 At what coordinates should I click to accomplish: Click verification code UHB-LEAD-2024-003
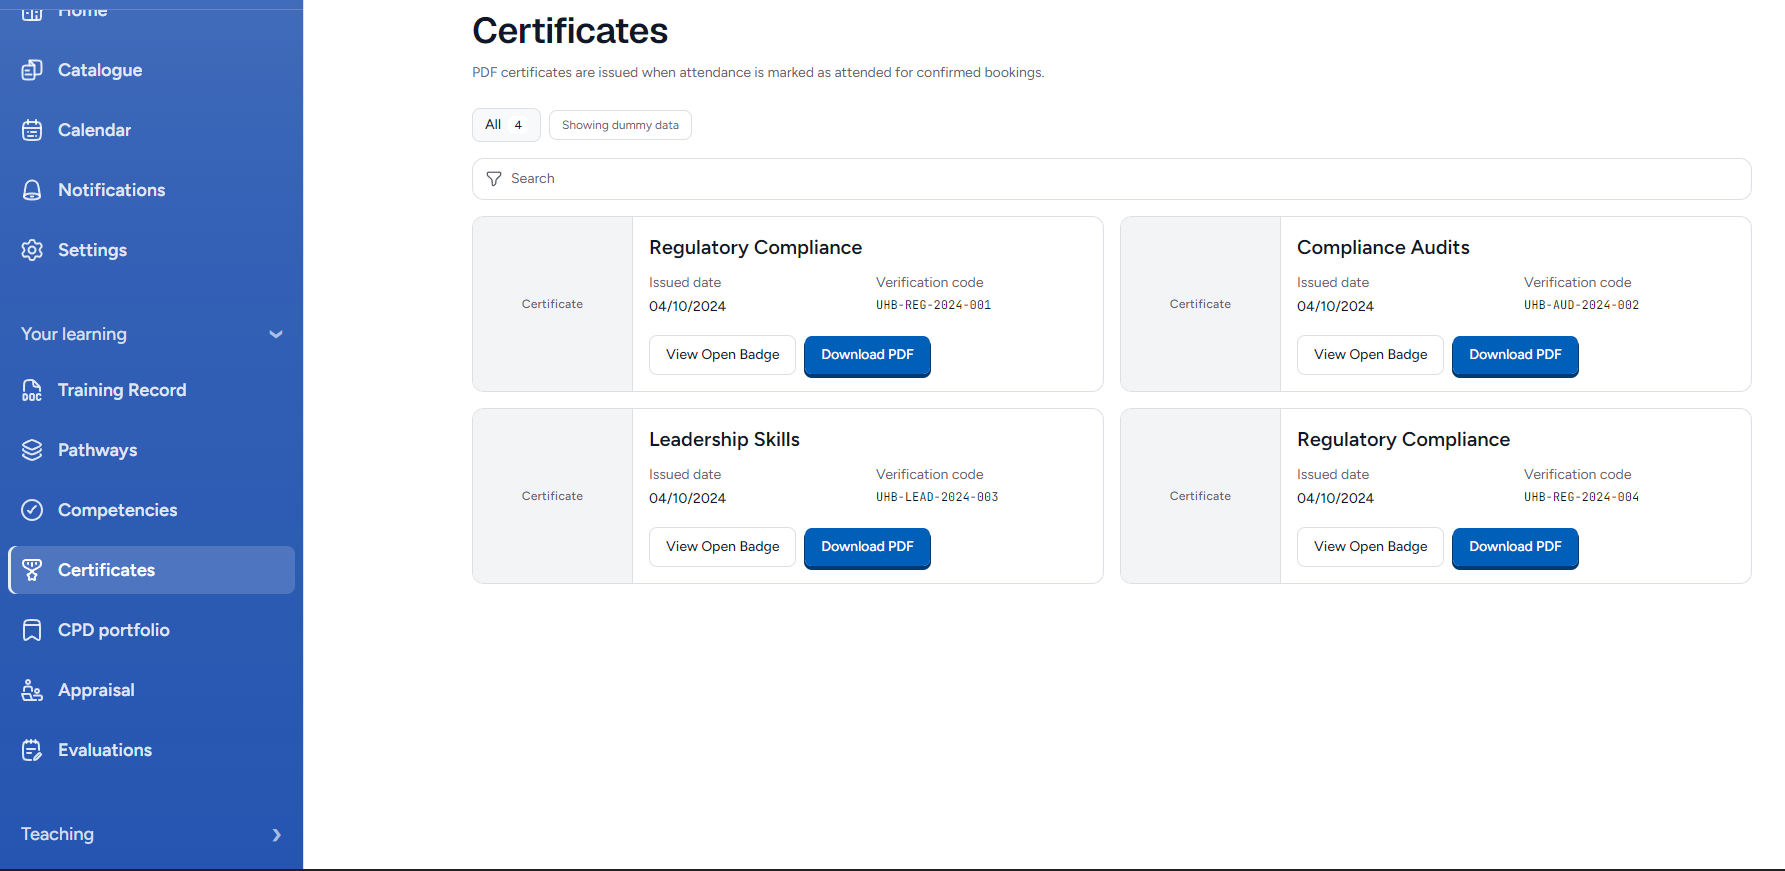pyautogui.click(x=937, y=497)
